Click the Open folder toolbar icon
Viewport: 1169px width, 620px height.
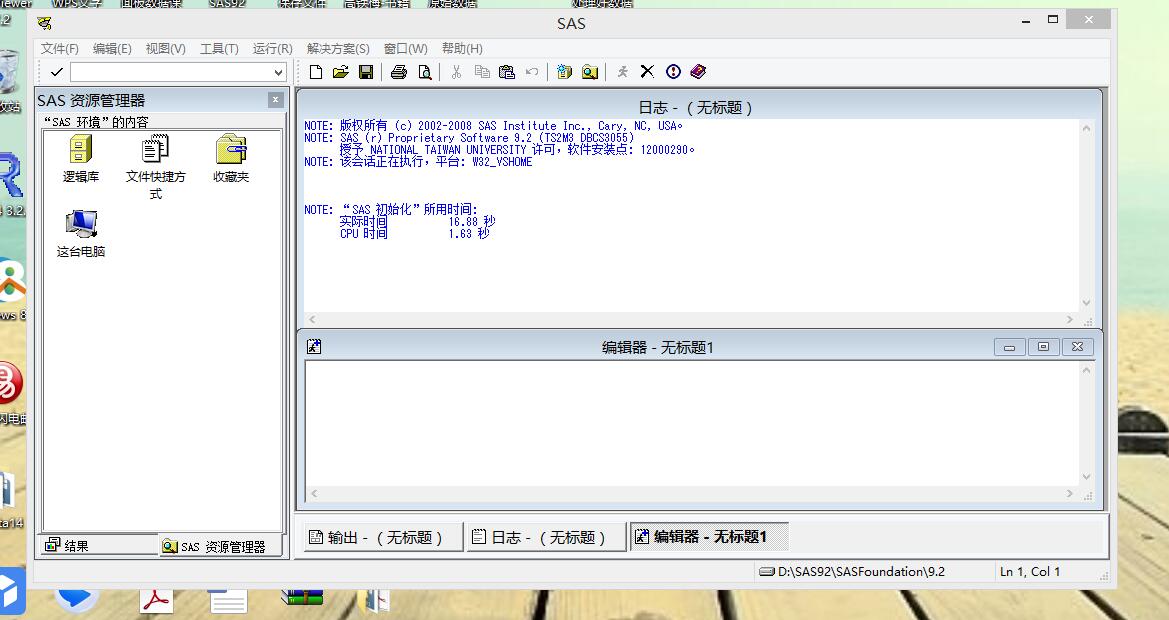click(x=340, y=72)
